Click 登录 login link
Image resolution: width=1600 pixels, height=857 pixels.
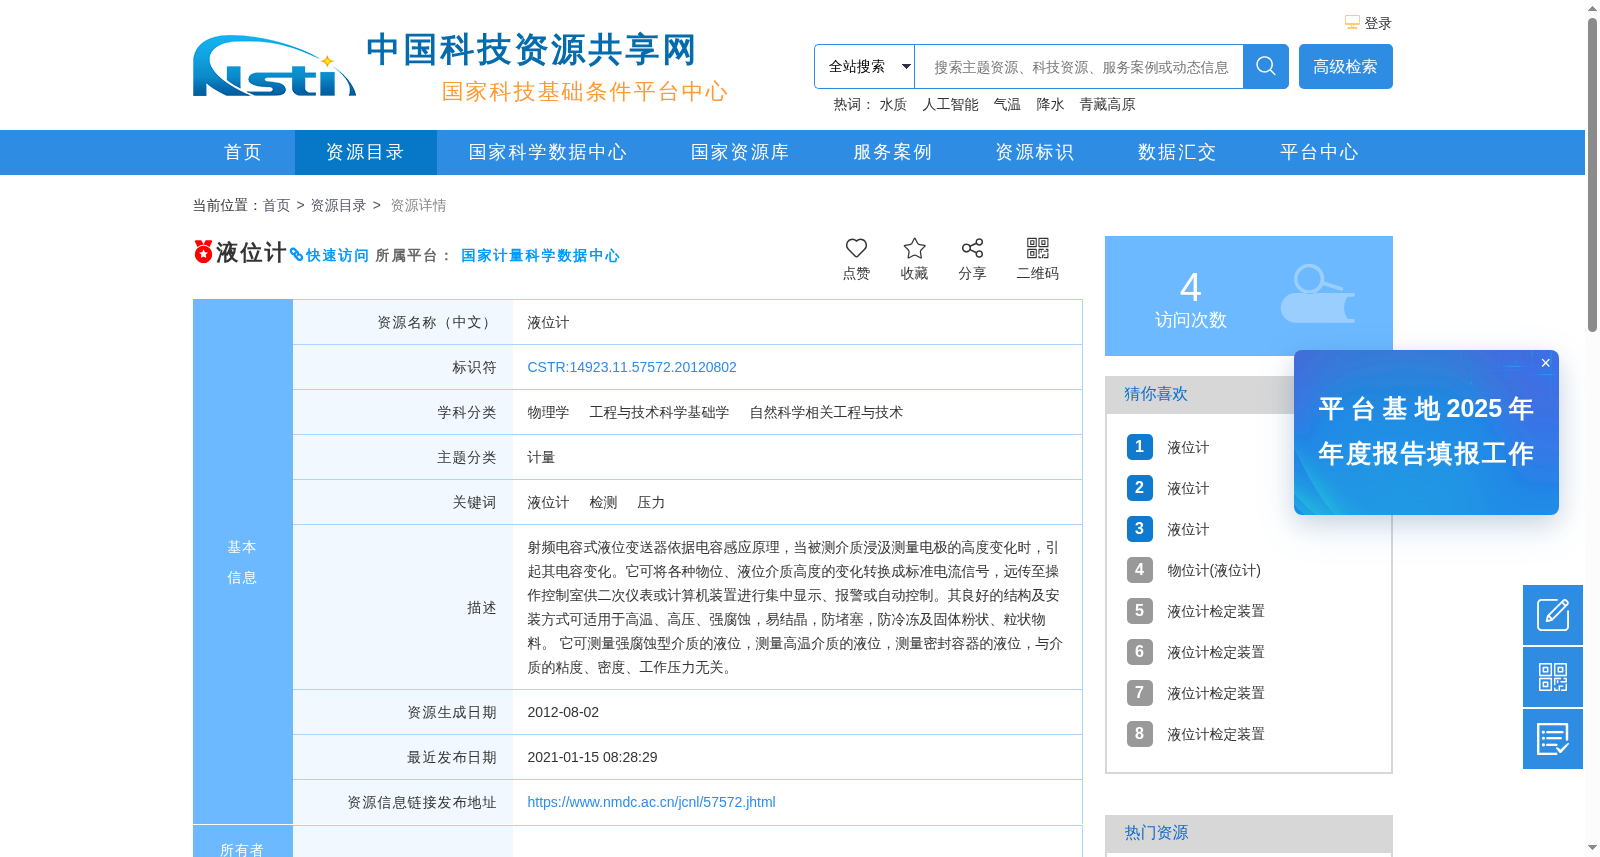click(1378, 23)
